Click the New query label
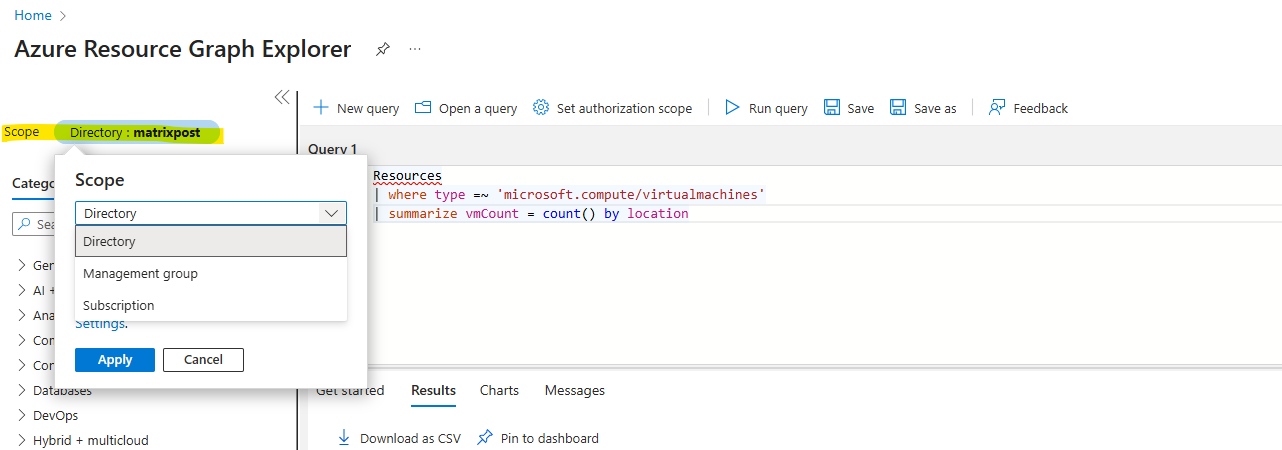This screenshot has height=450, width=1282. (x=368, y=108)
